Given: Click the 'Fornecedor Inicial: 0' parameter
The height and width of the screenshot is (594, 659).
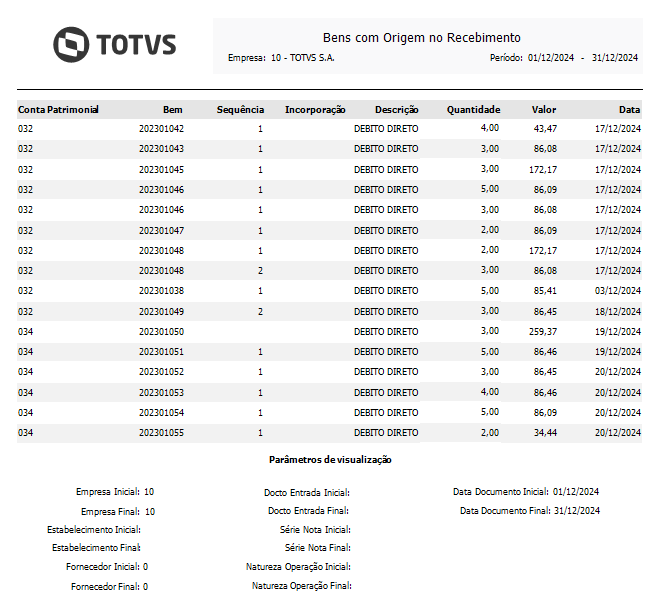Looking at the screenshot, I should point(107,567).
